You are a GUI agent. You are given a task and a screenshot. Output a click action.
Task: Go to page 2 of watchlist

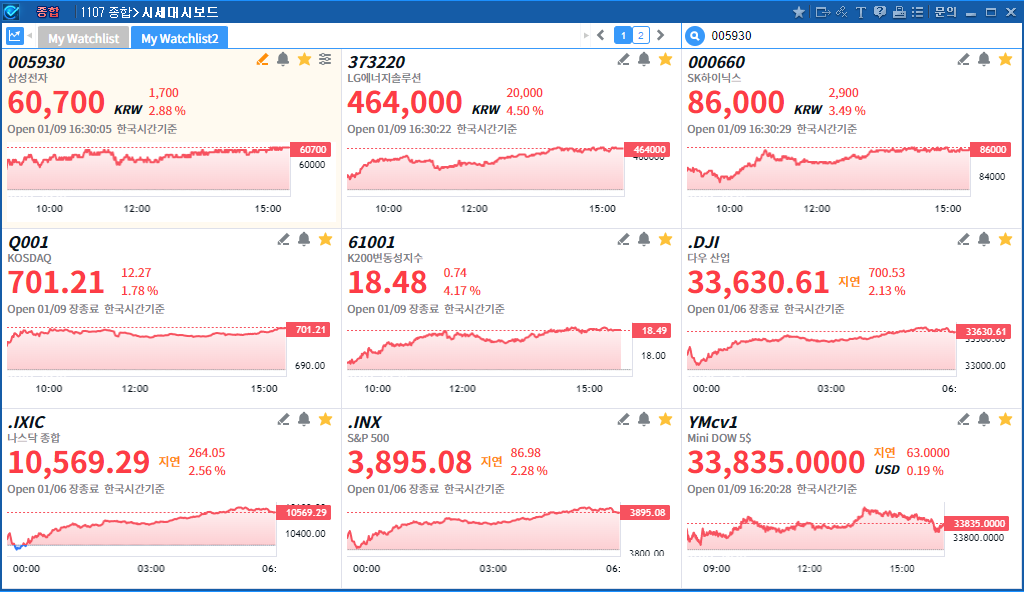tap(641, 36)
